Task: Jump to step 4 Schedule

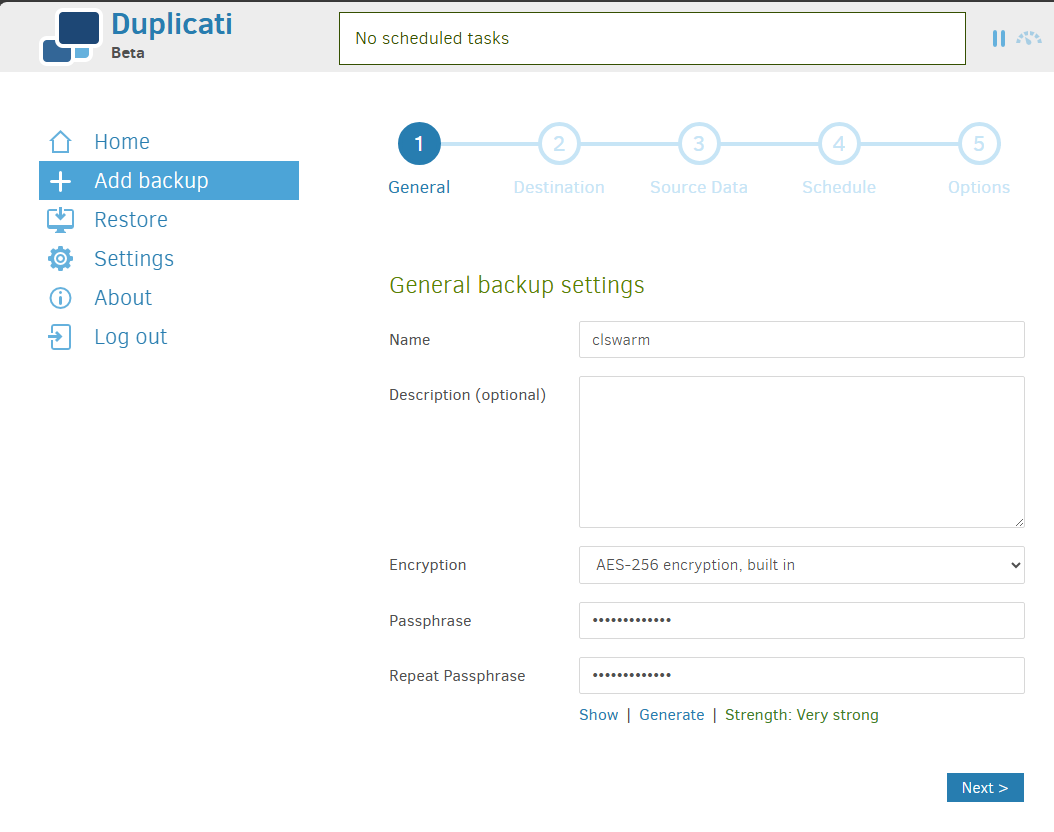Action: pos(838,143)
